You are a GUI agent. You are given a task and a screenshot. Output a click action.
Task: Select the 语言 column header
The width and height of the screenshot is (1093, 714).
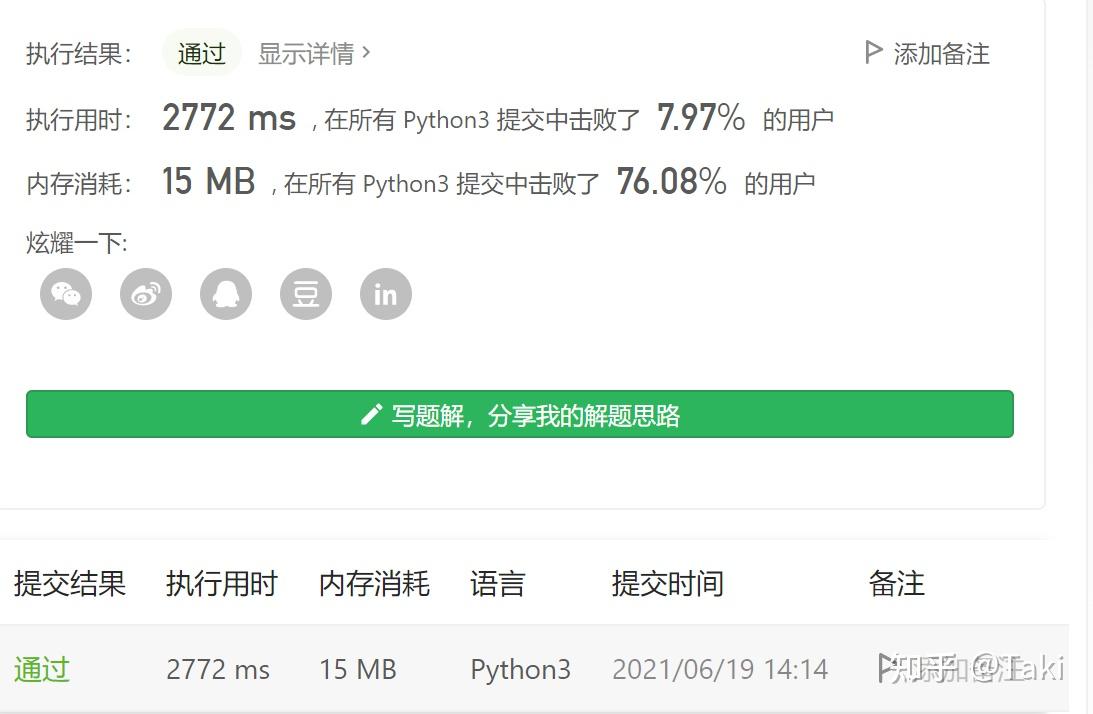coord(497,583)
